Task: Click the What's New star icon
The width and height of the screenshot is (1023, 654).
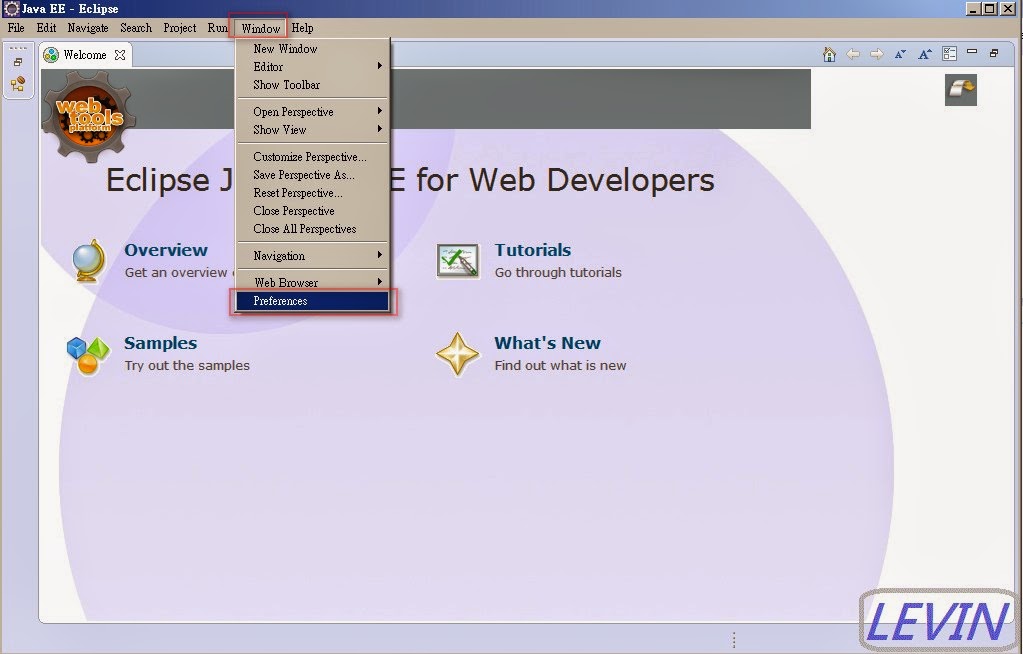Action: pos(457,354)
